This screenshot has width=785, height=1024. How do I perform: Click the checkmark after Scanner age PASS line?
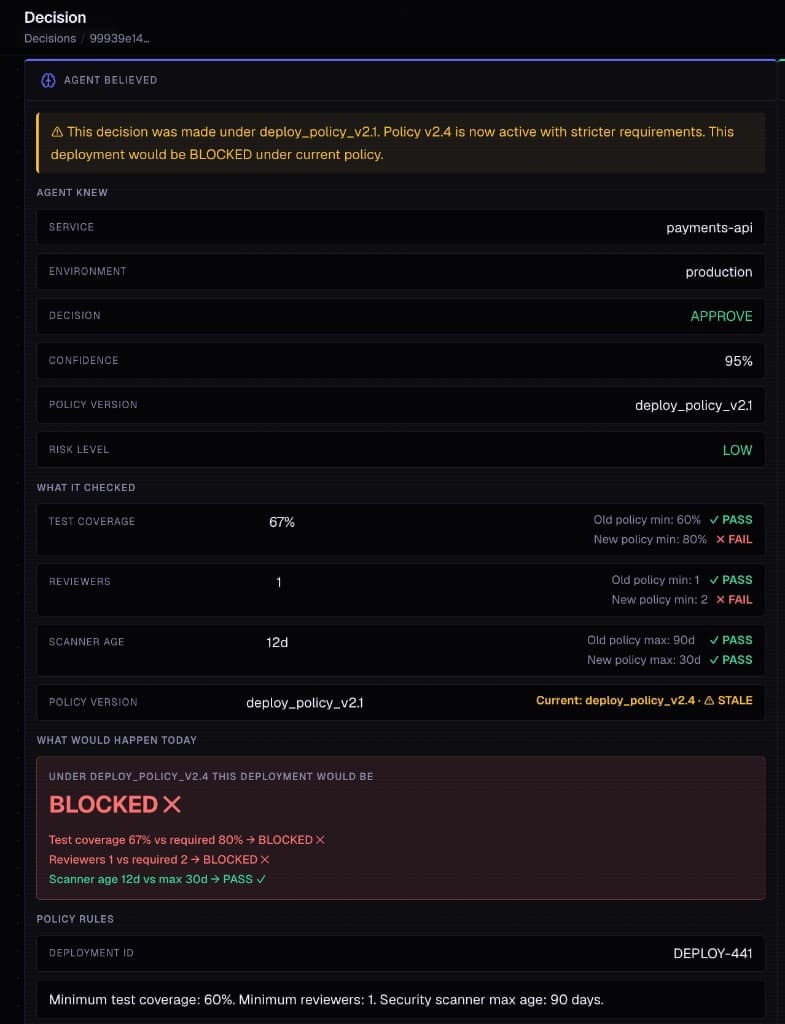(261, 879)
